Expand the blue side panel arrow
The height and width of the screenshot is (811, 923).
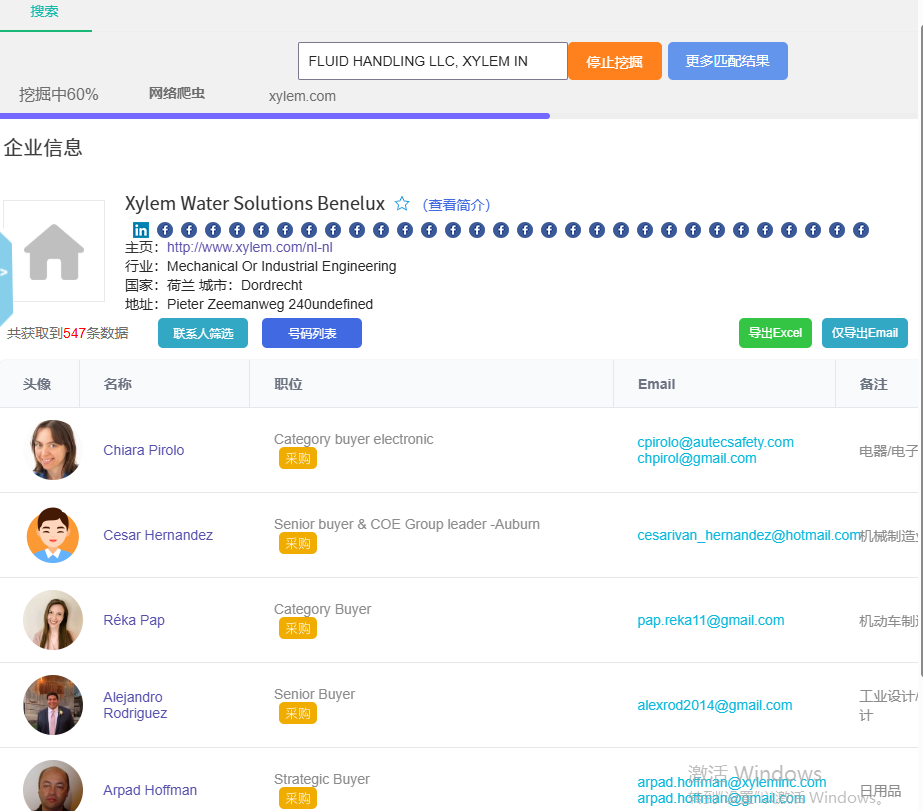pos(5,272)
